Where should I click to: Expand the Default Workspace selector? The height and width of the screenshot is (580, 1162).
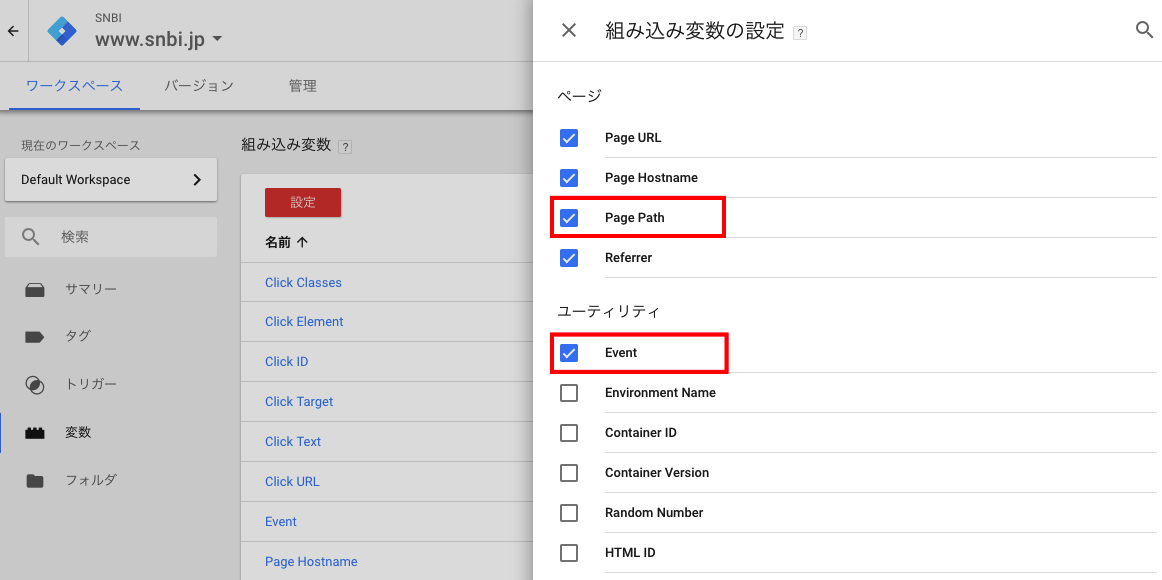click(111, 179)
